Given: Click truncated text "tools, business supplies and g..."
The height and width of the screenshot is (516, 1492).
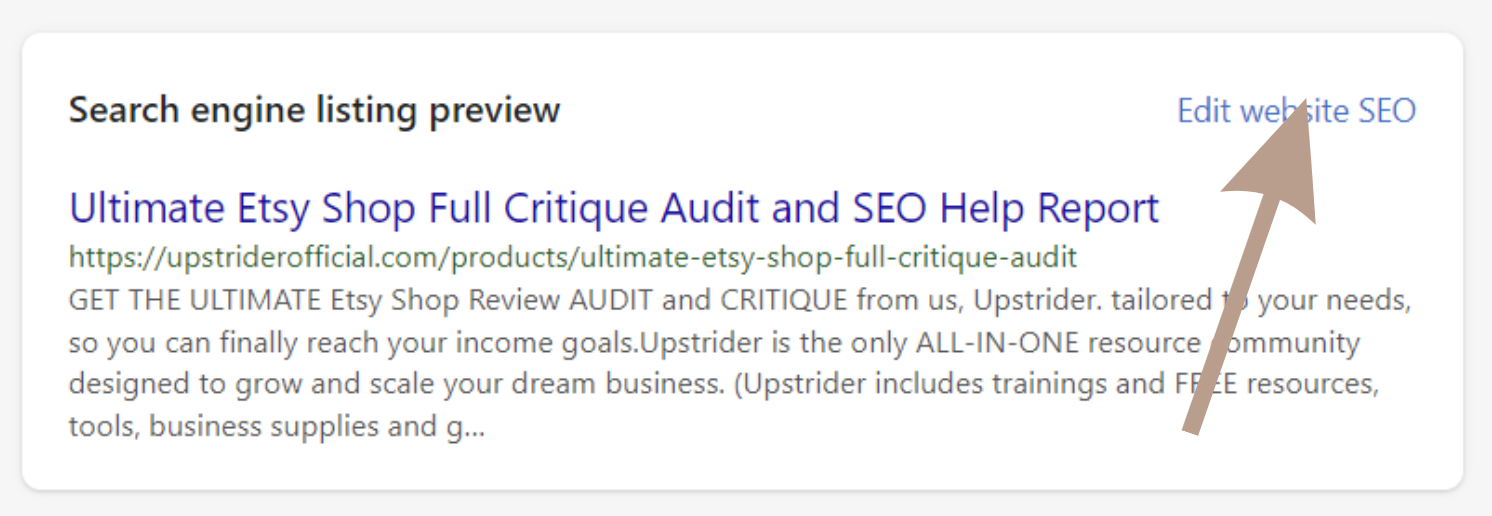Looking at the screenshot, I should (276, 427).
